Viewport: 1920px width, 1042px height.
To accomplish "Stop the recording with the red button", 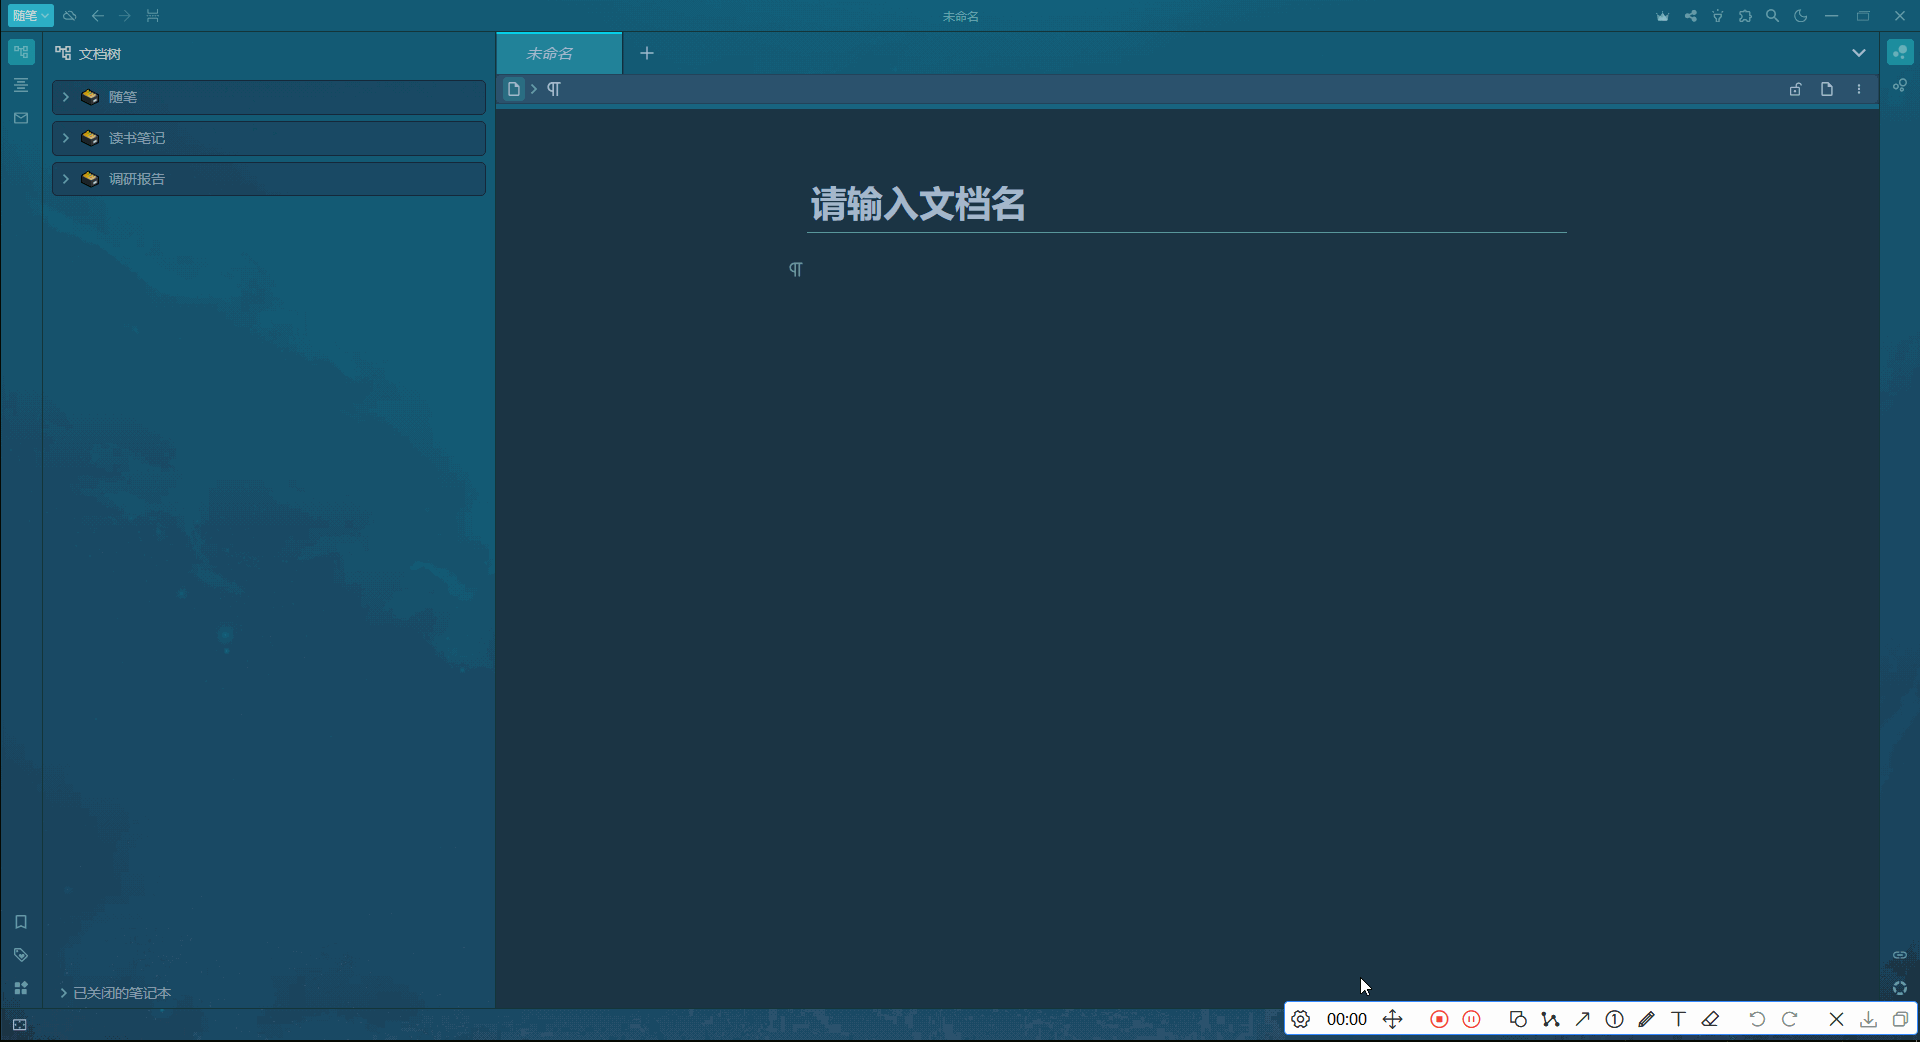I will (x=1439, y=1019).
